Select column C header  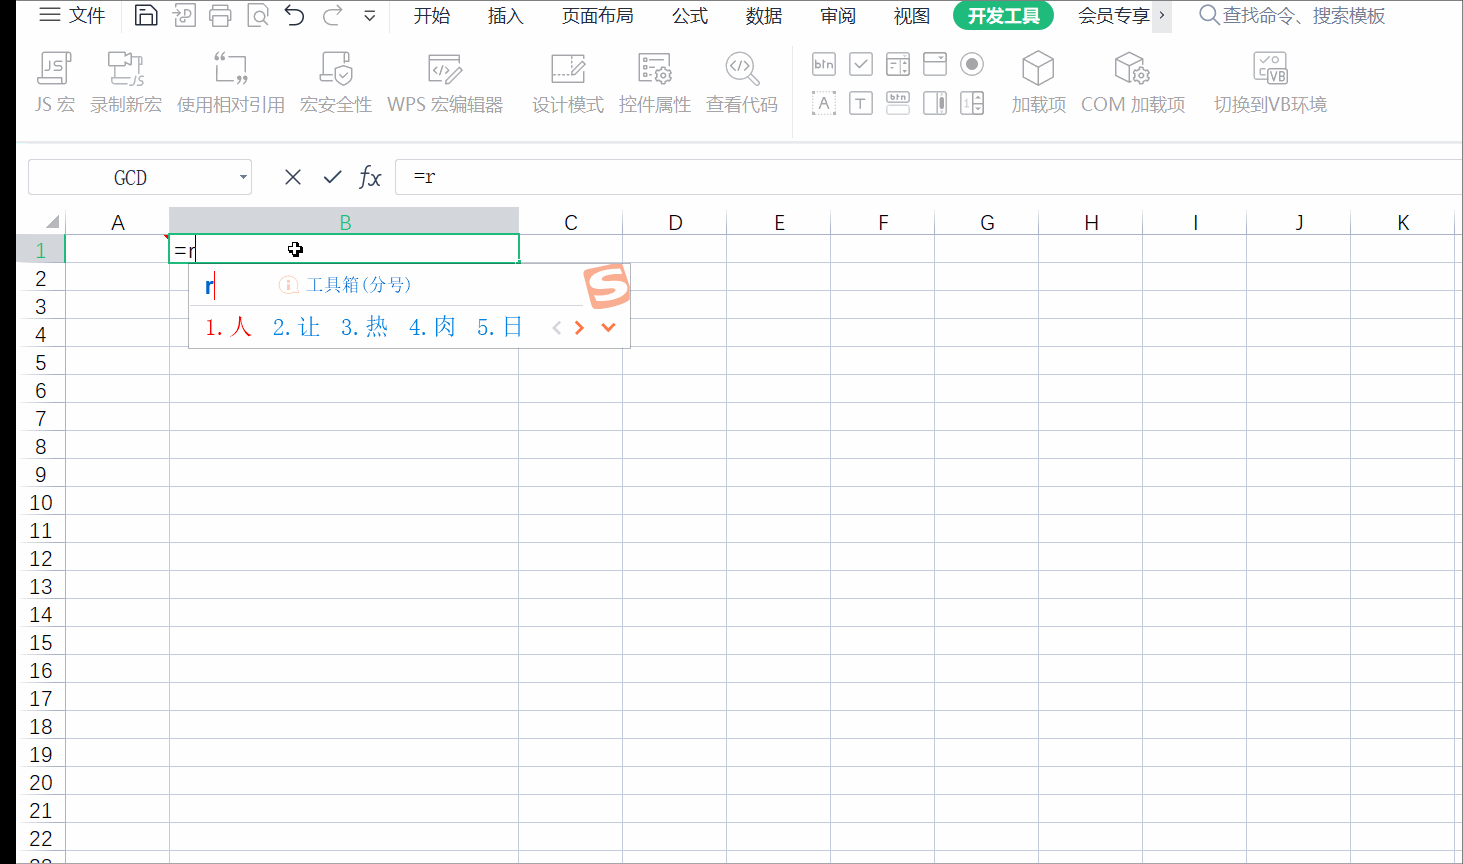pyautogui.click(x=571, y=222)
